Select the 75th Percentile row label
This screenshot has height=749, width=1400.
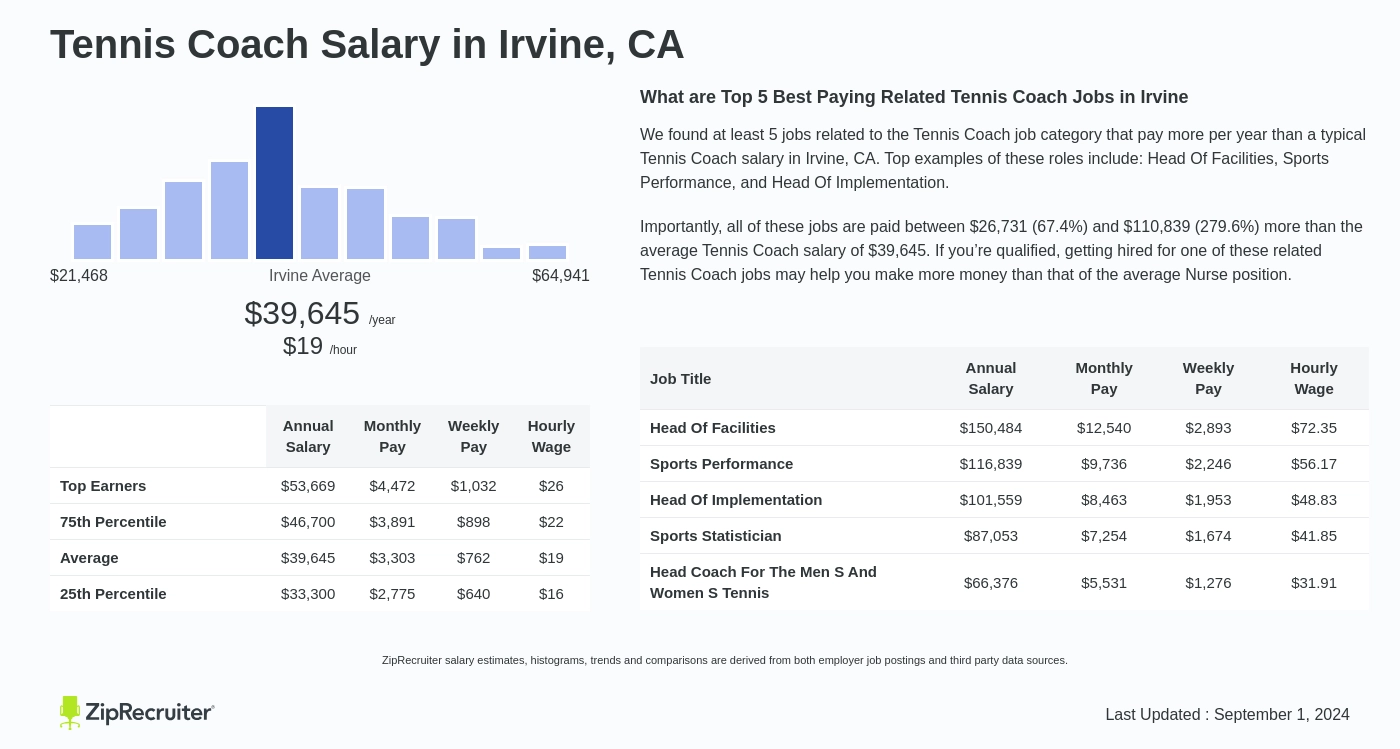(113, 522)
